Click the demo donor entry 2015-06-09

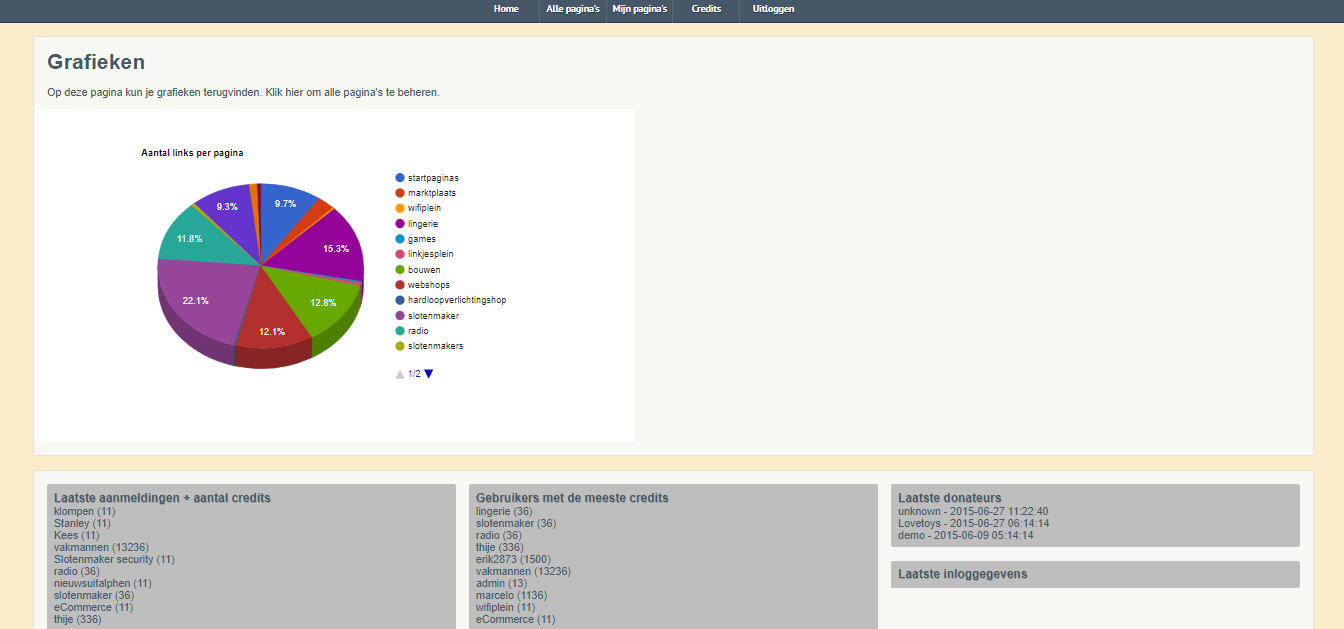point(966,535)
